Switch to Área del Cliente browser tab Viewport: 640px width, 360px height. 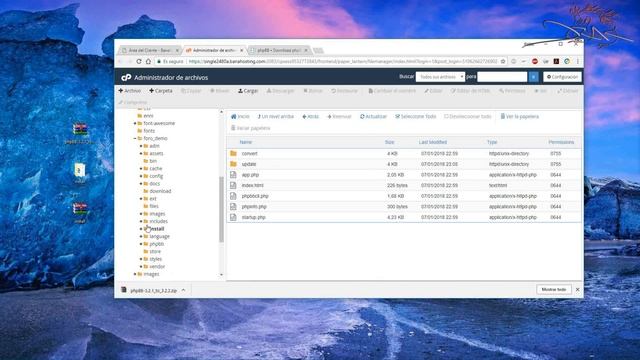pyautogui.click(x=149, y=50)
